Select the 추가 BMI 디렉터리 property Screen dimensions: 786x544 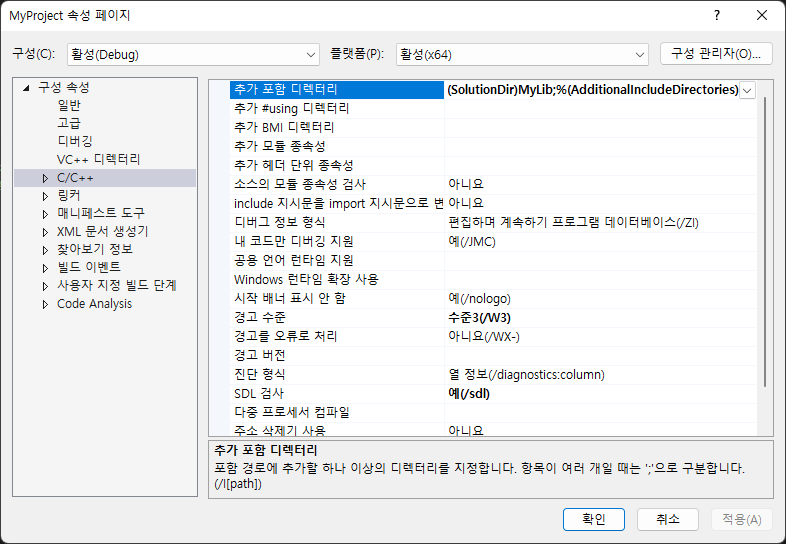tap(337, 127)
